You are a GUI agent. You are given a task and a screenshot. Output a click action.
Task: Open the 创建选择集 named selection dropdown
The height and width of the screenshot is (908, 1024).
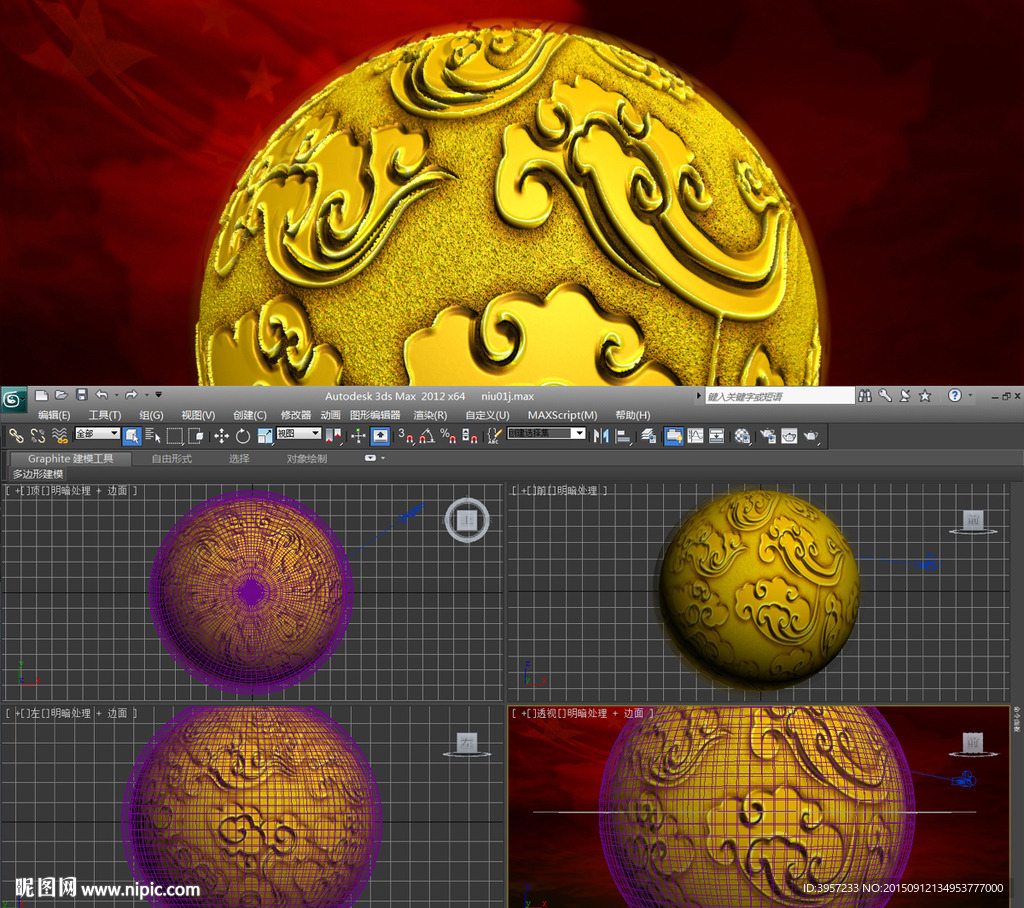pyautogui.click(x=546, y=434)
